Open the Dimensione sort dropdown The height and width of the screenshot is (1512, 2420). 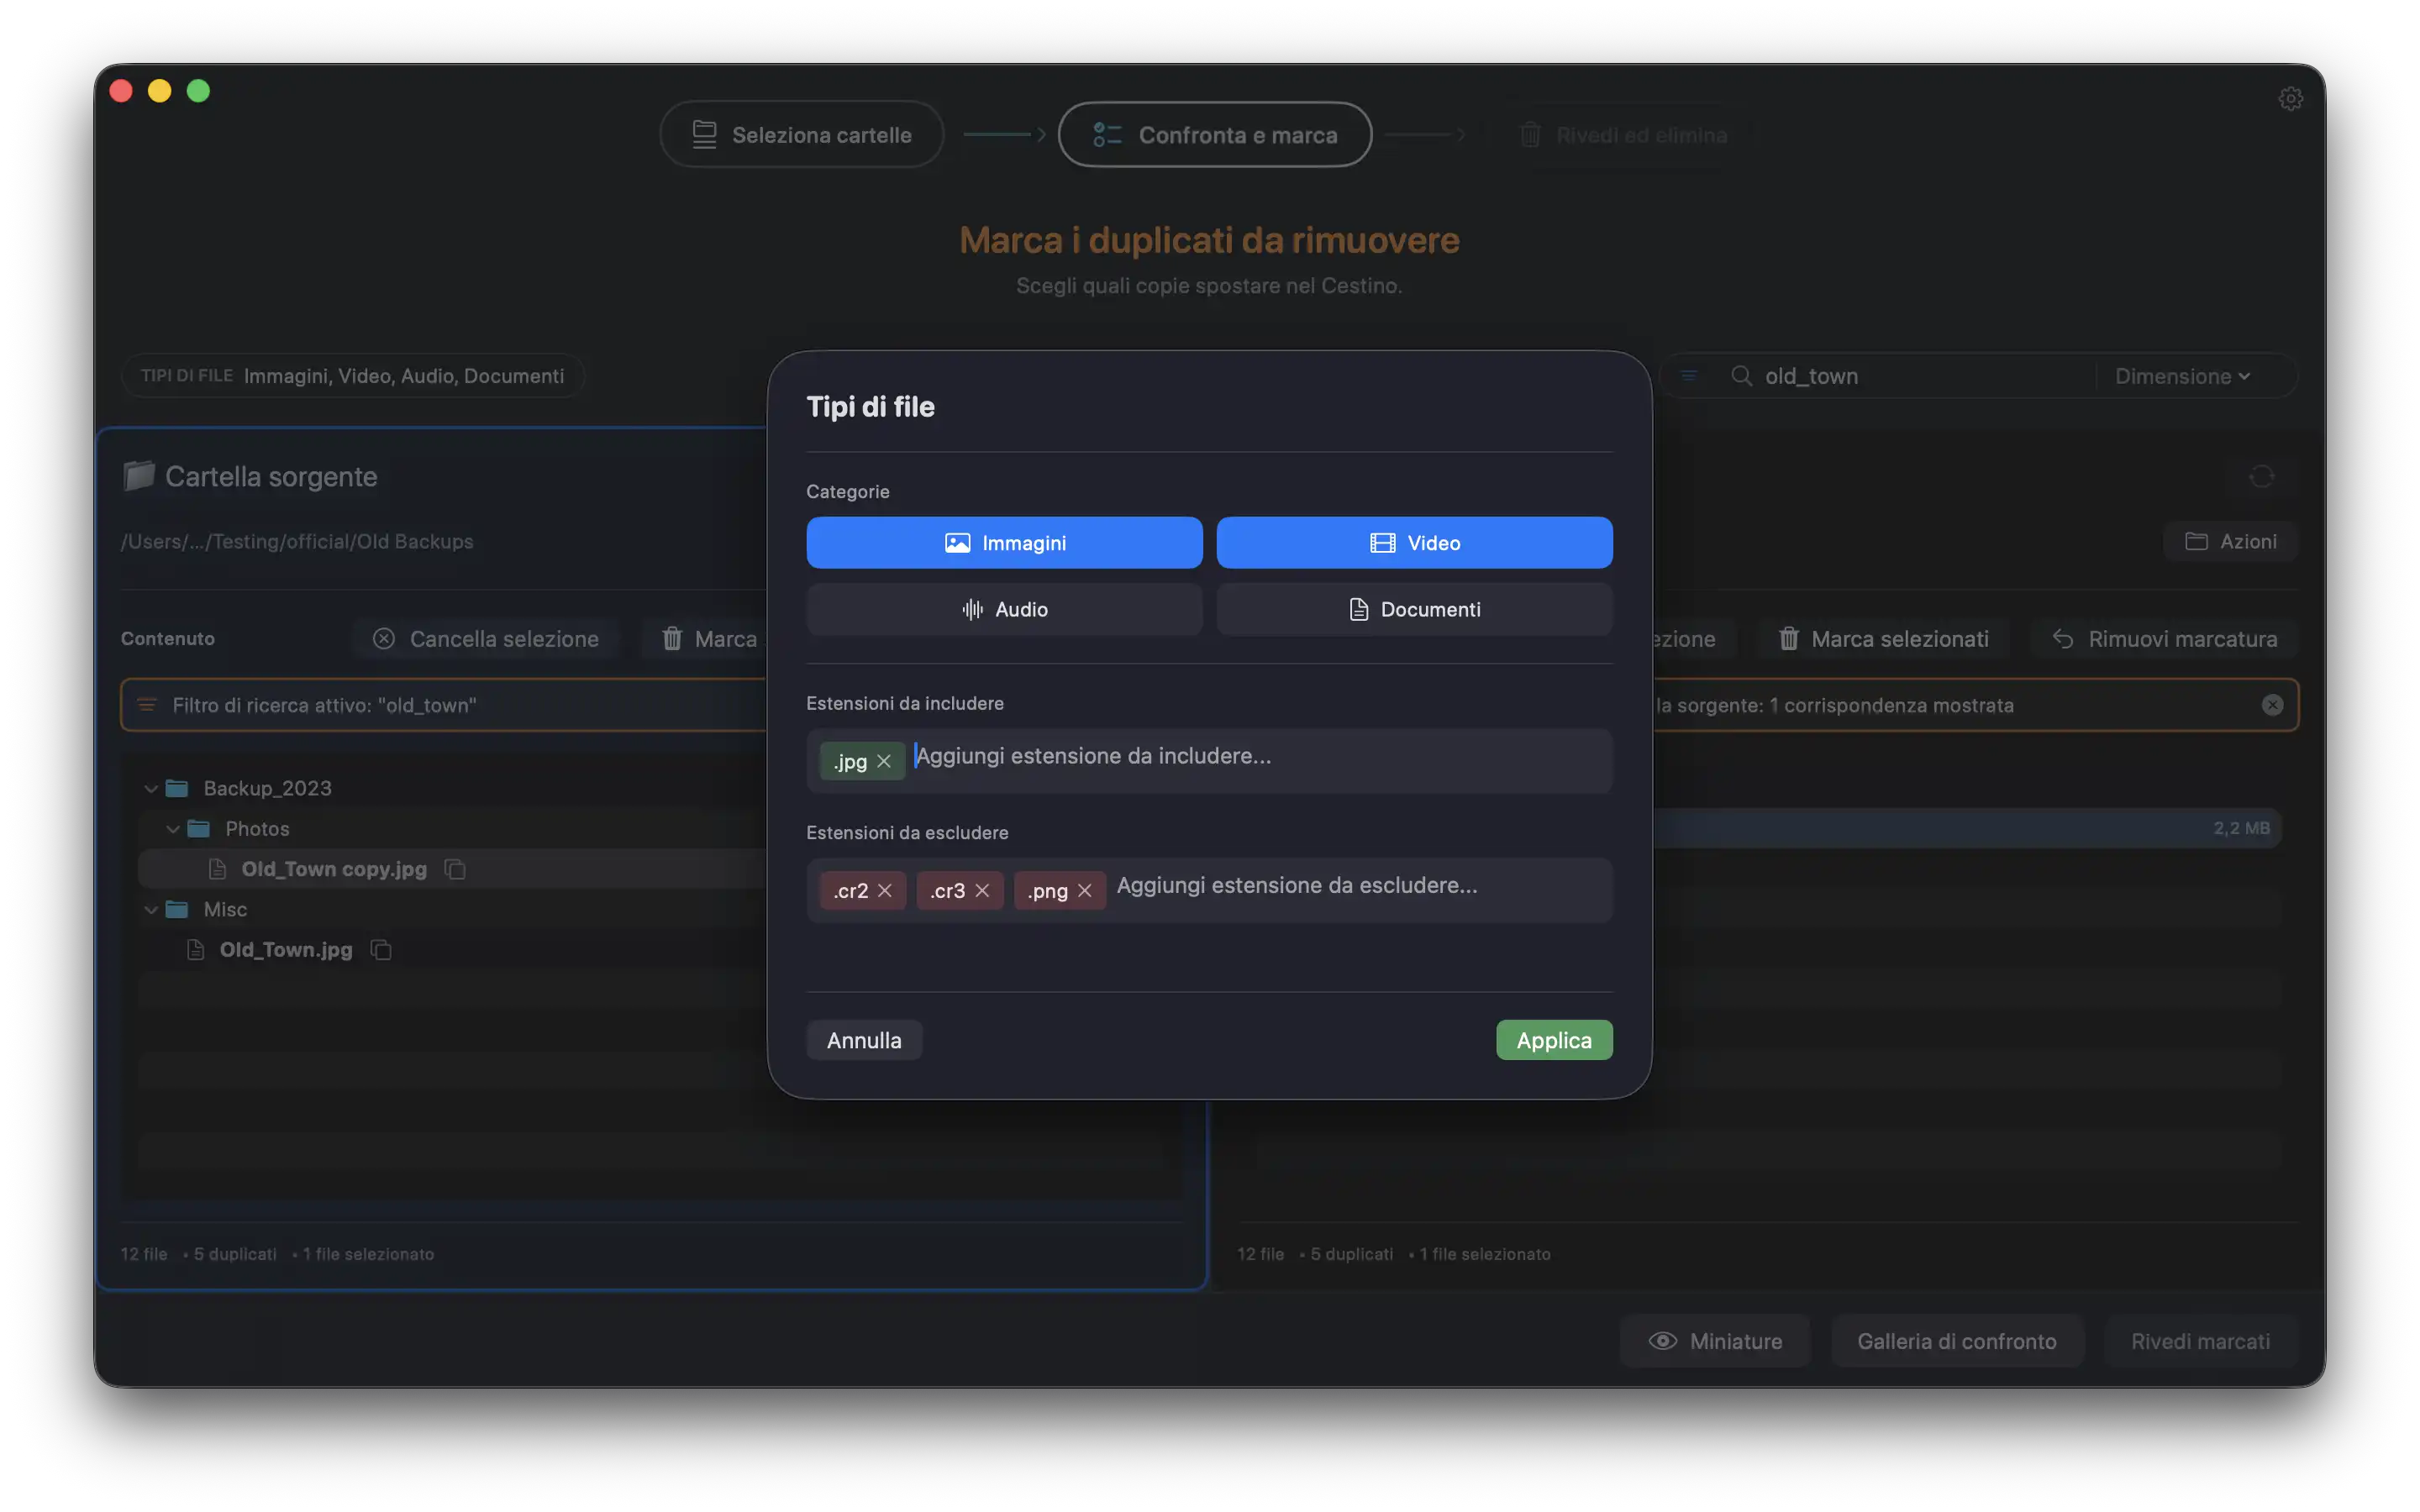pos(2182,376)
